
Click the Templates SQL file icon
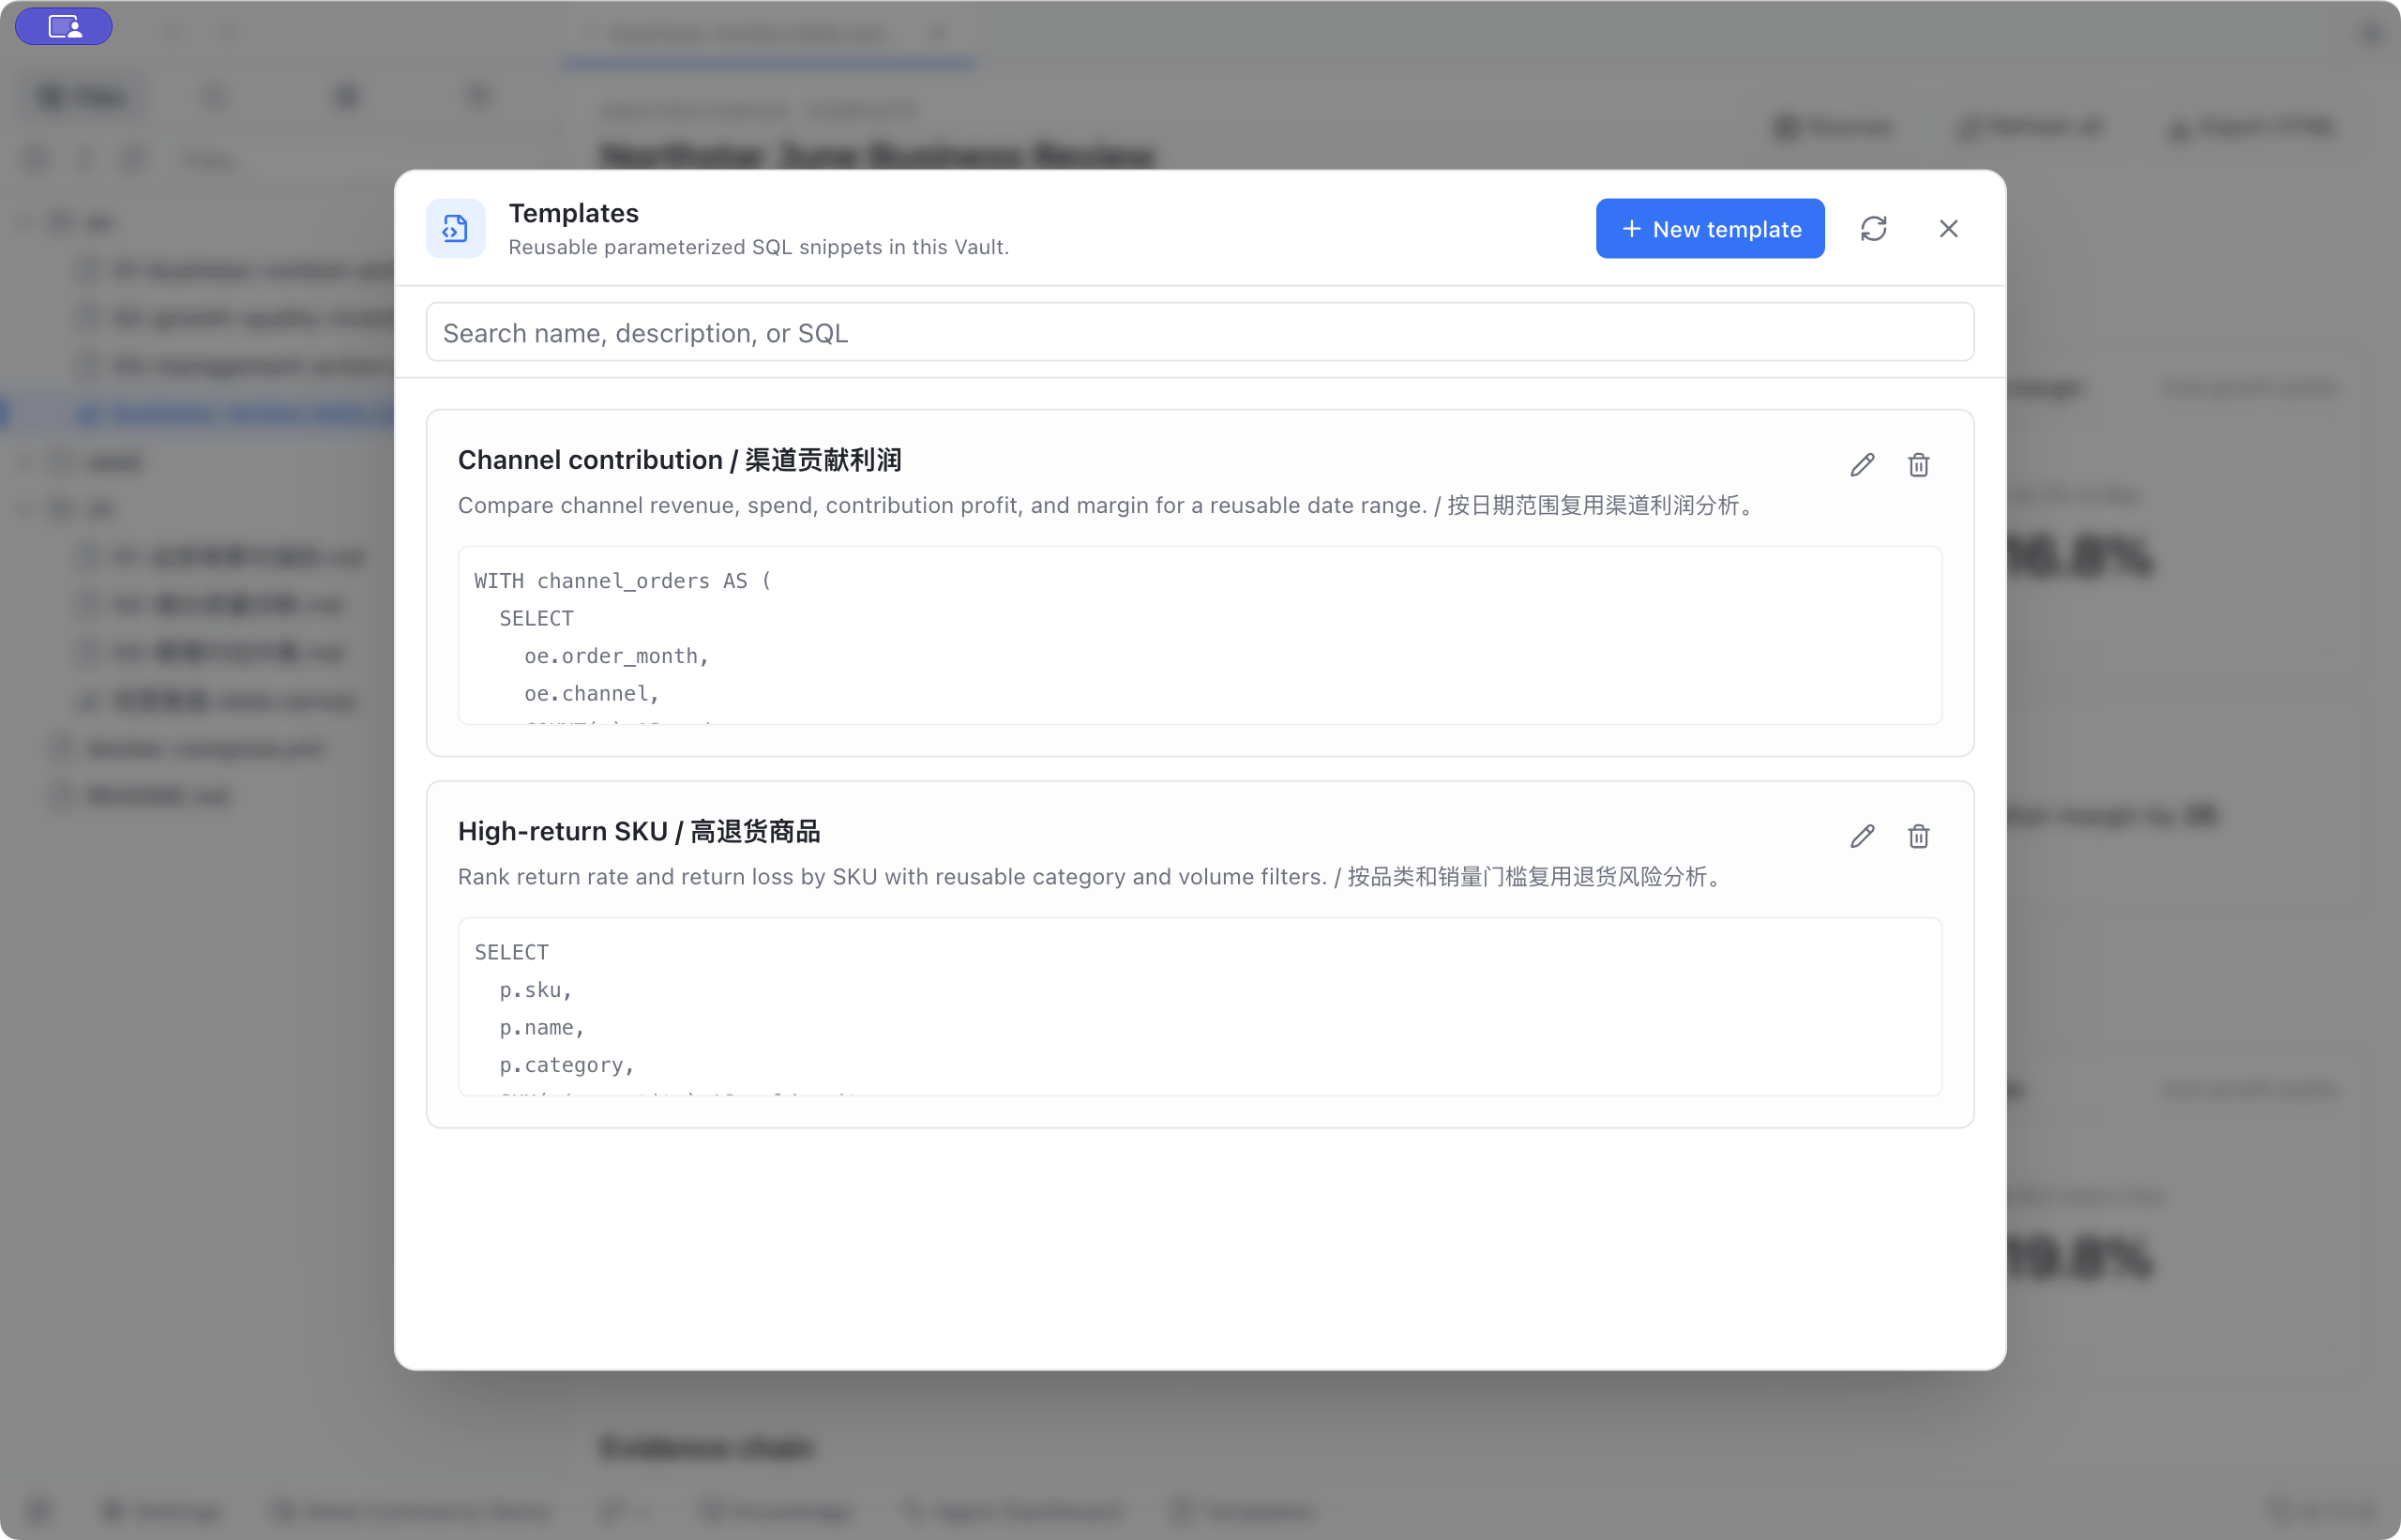coord(455,229)
